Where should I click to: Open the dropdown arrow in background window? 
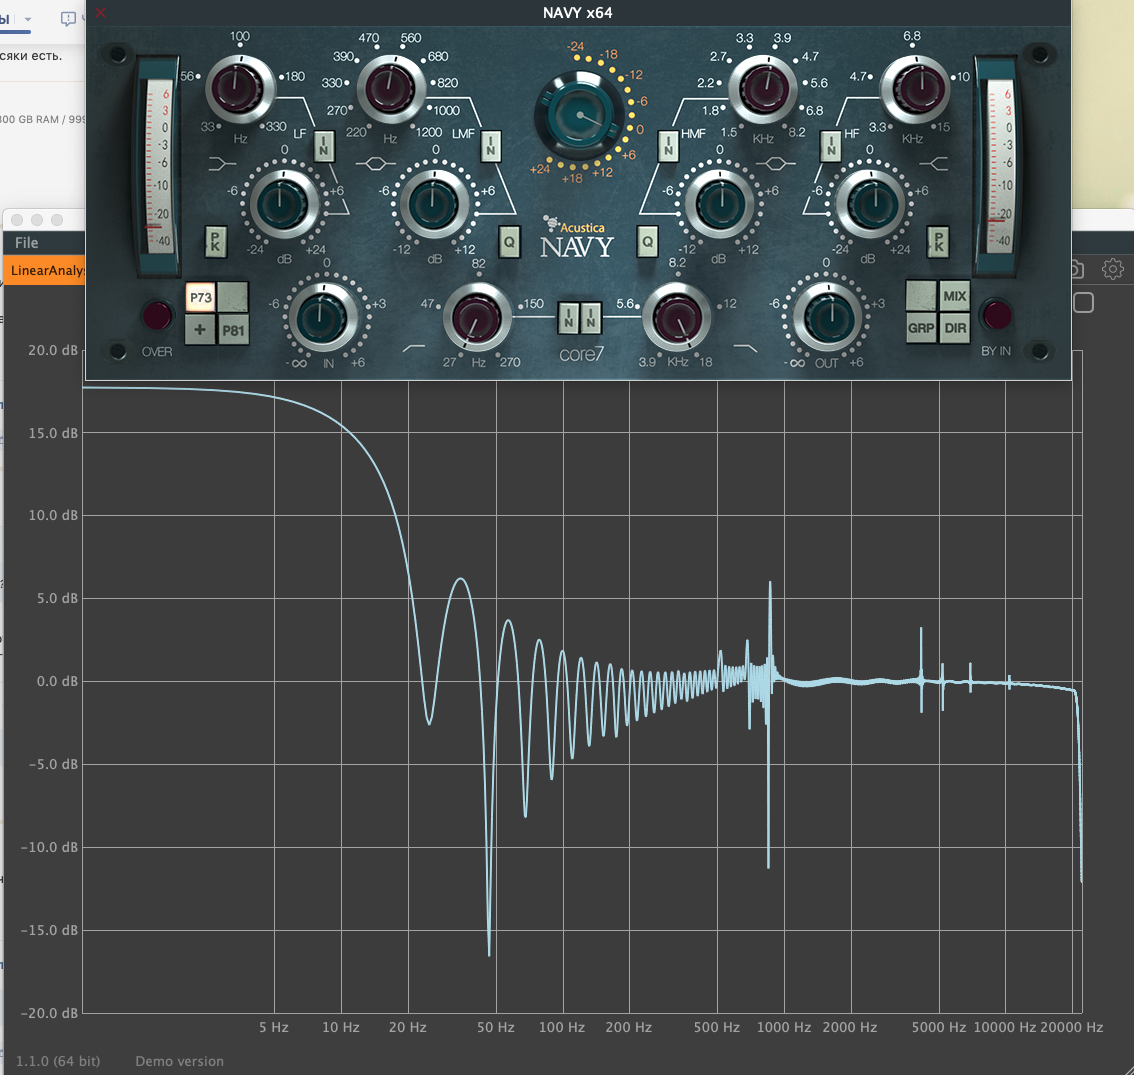[x=28, y=19]
